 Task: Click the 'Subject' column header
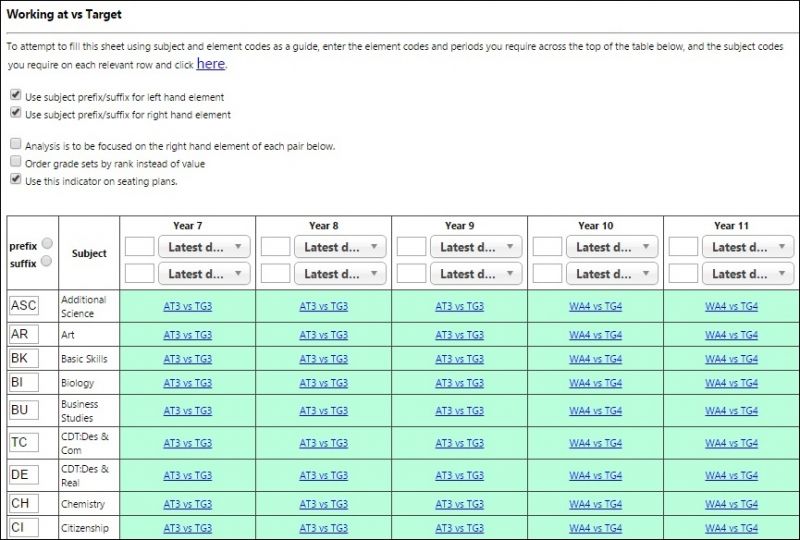89,253
